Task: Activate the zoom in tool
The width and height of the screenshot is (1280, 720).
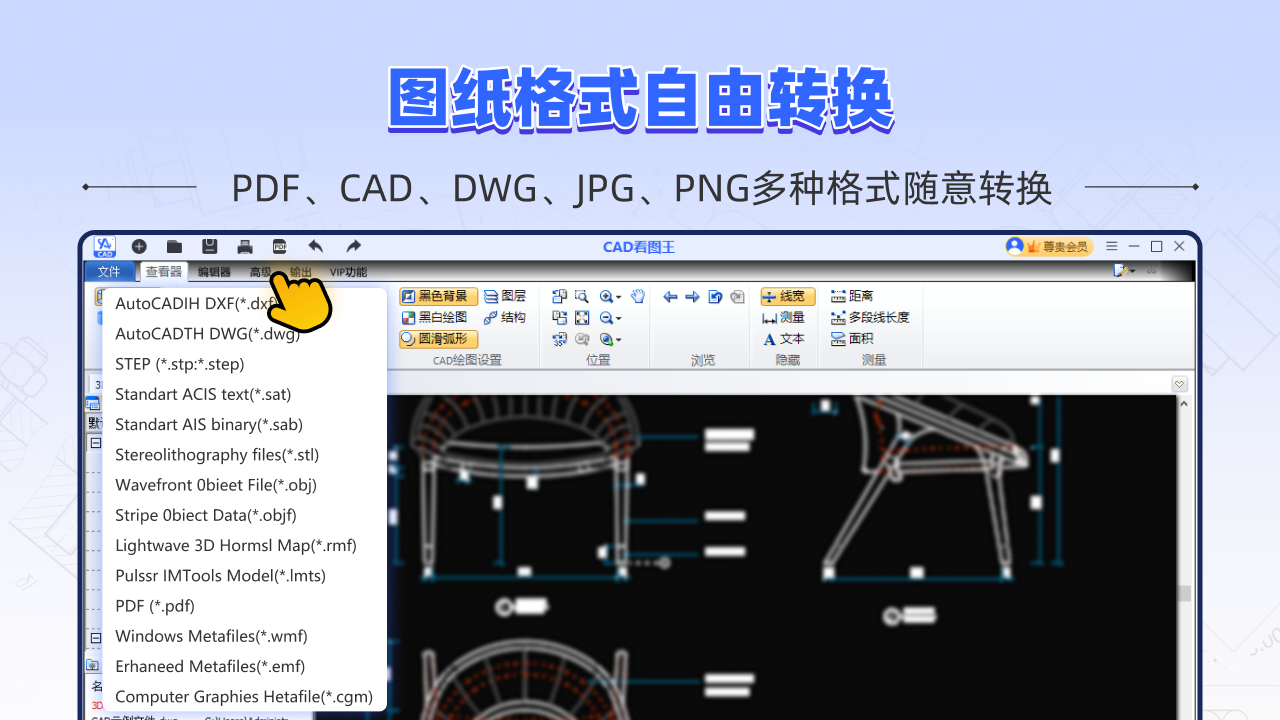Action: point(606,297)
